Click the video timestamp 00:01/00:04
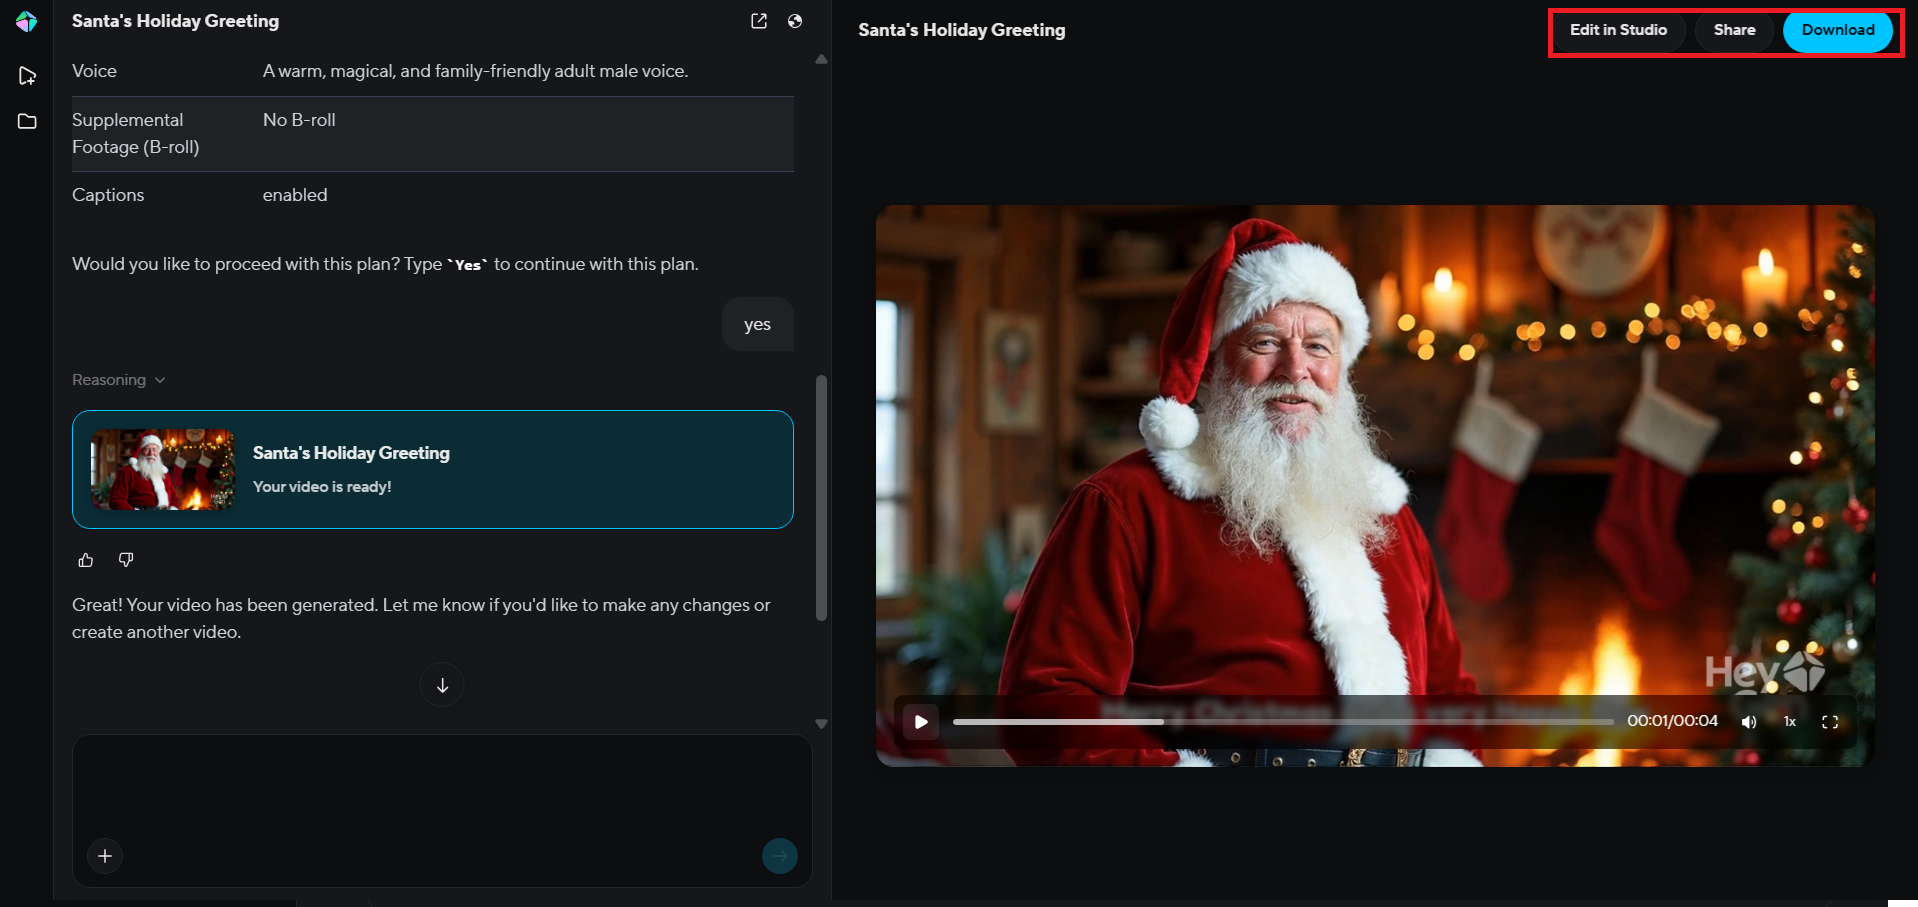The width and height of the screenshot is (1918, 907). [1672, 721]
